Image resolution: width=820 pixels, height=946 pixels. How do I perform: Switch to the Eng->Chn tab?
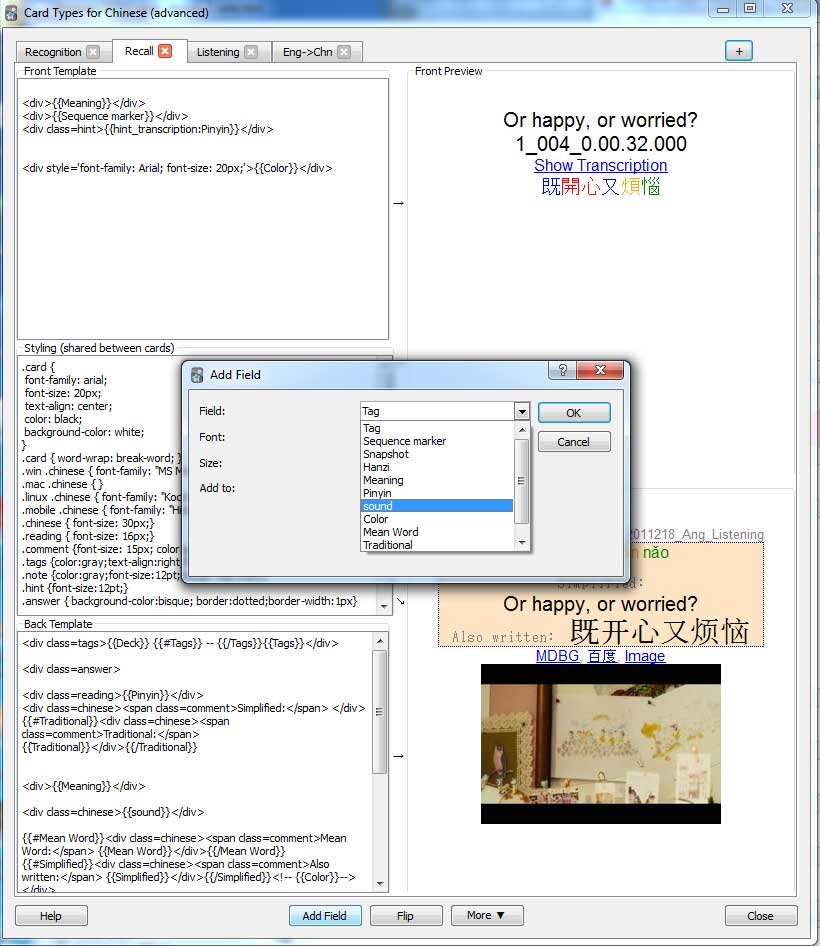[x=308, y=52]
